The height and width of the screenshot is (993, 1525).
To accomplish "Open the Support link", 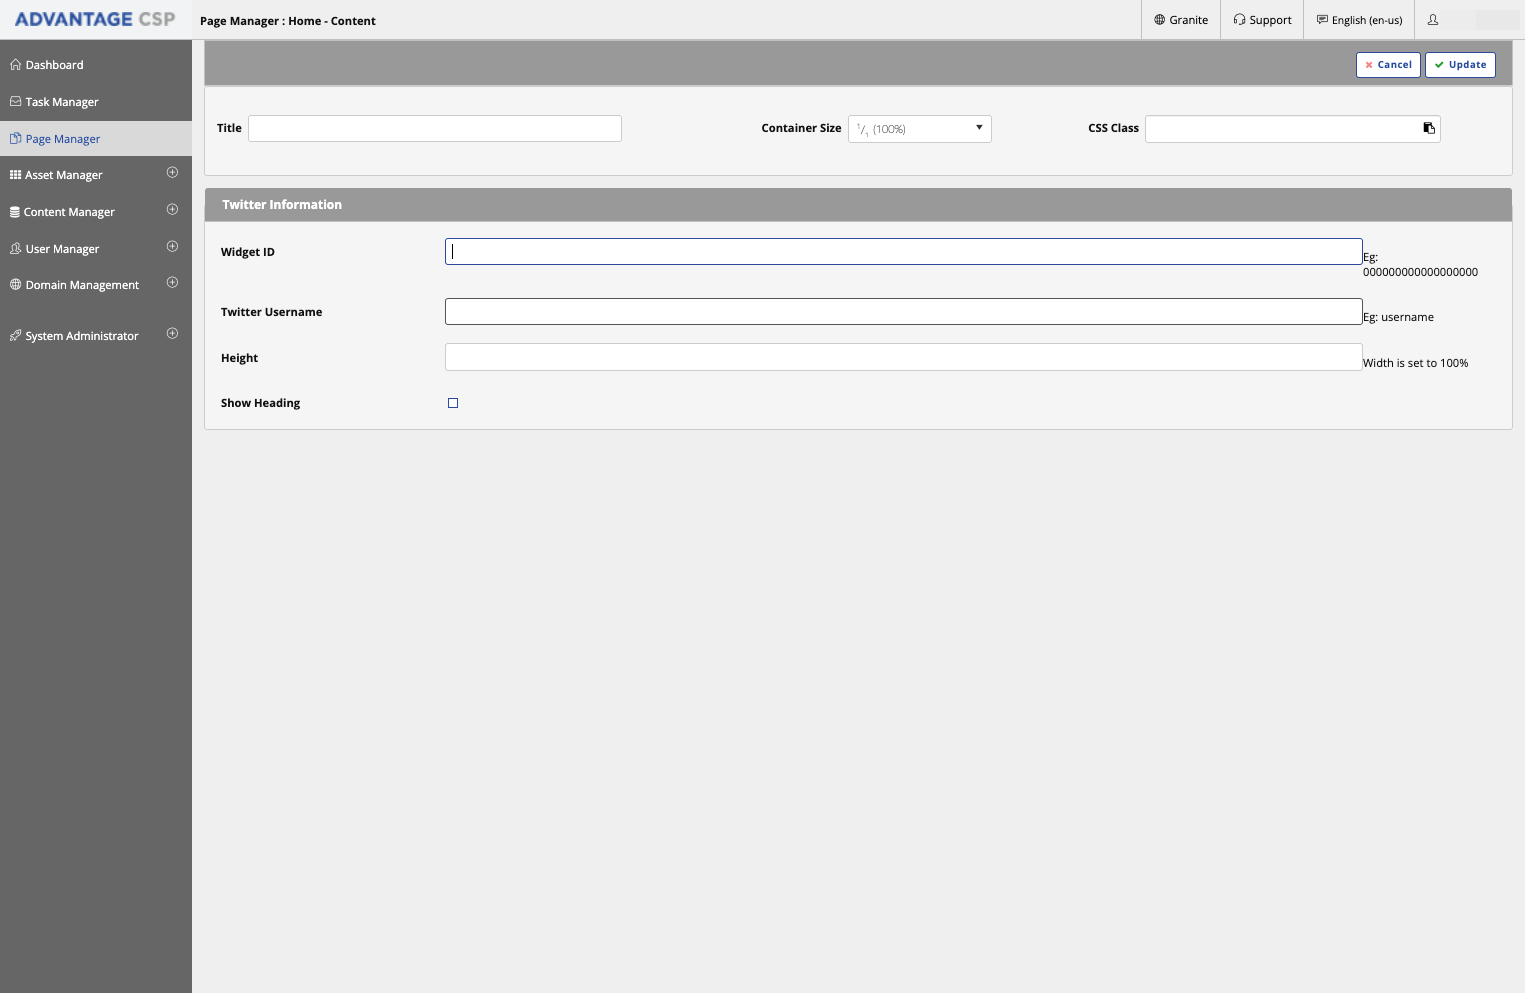I will [x=1262, y=20].
